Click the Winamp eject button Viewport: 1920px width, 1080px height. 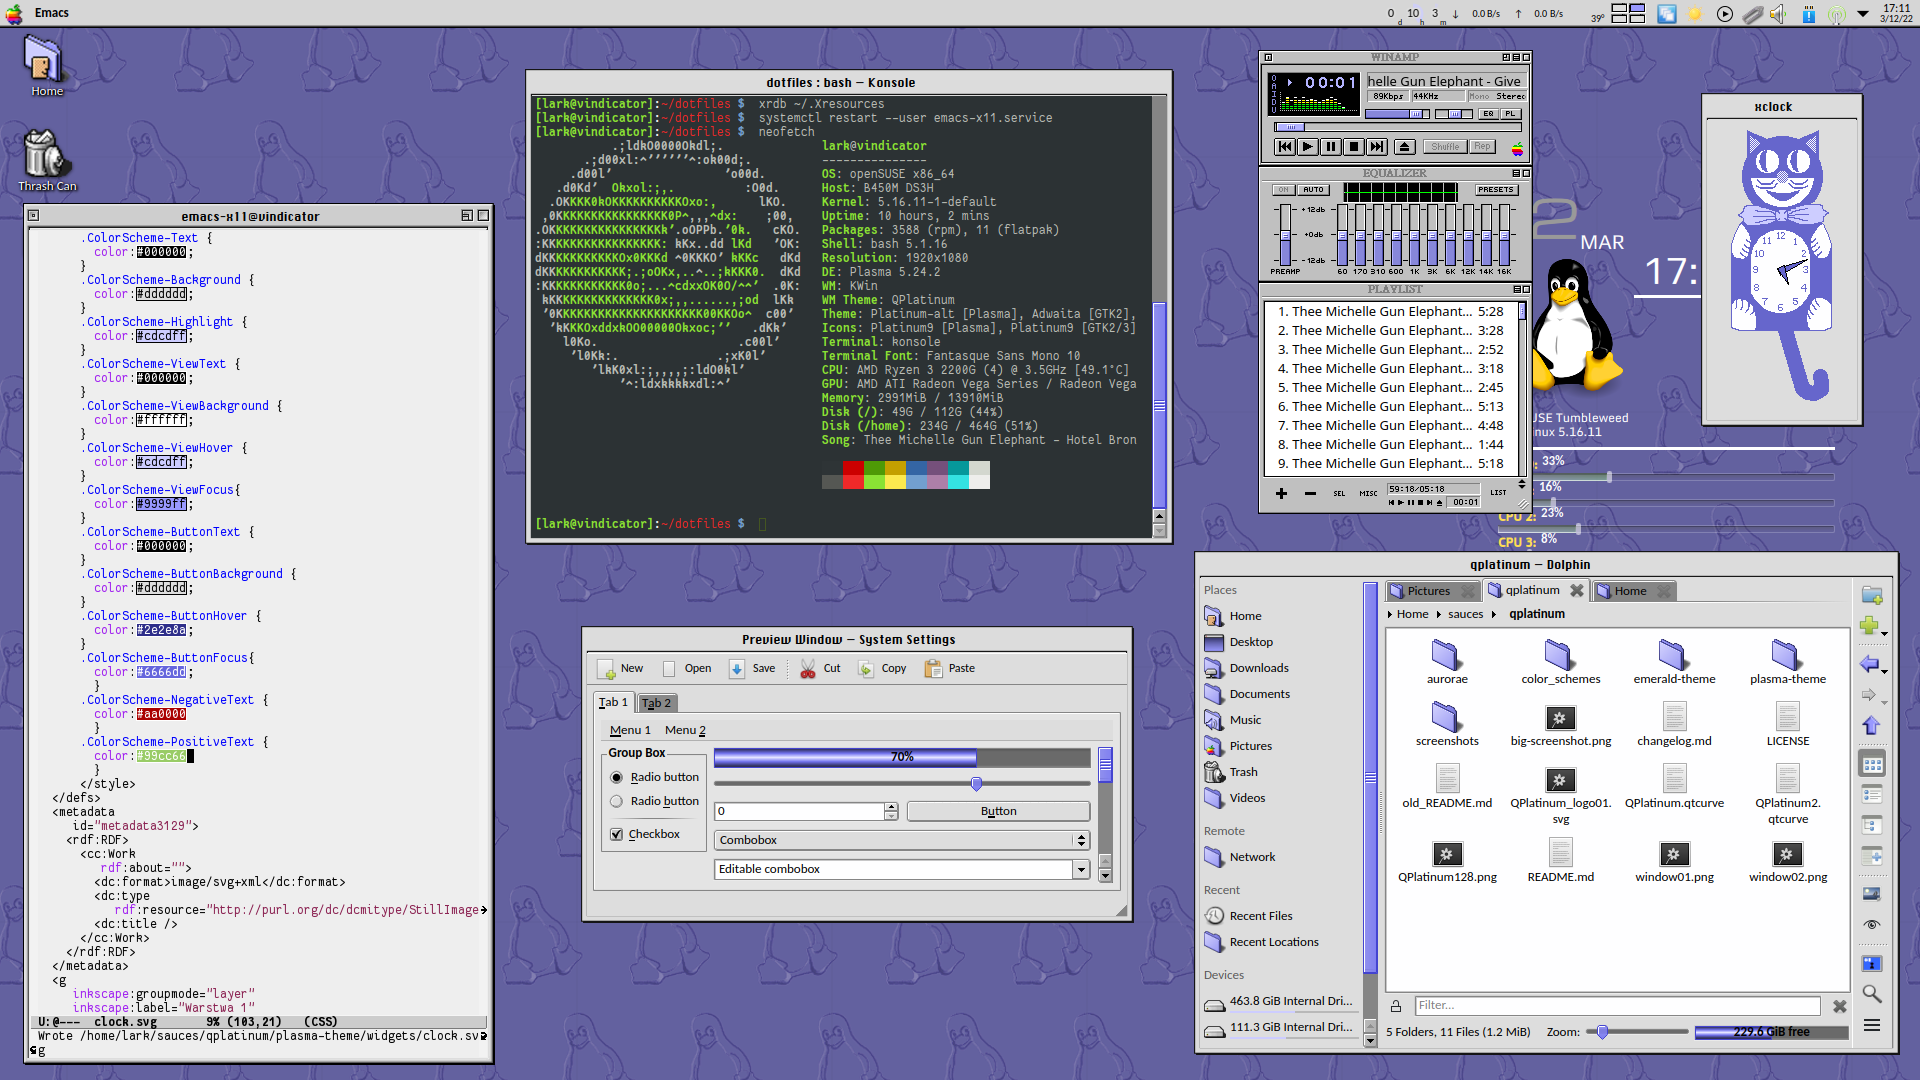1404,147
